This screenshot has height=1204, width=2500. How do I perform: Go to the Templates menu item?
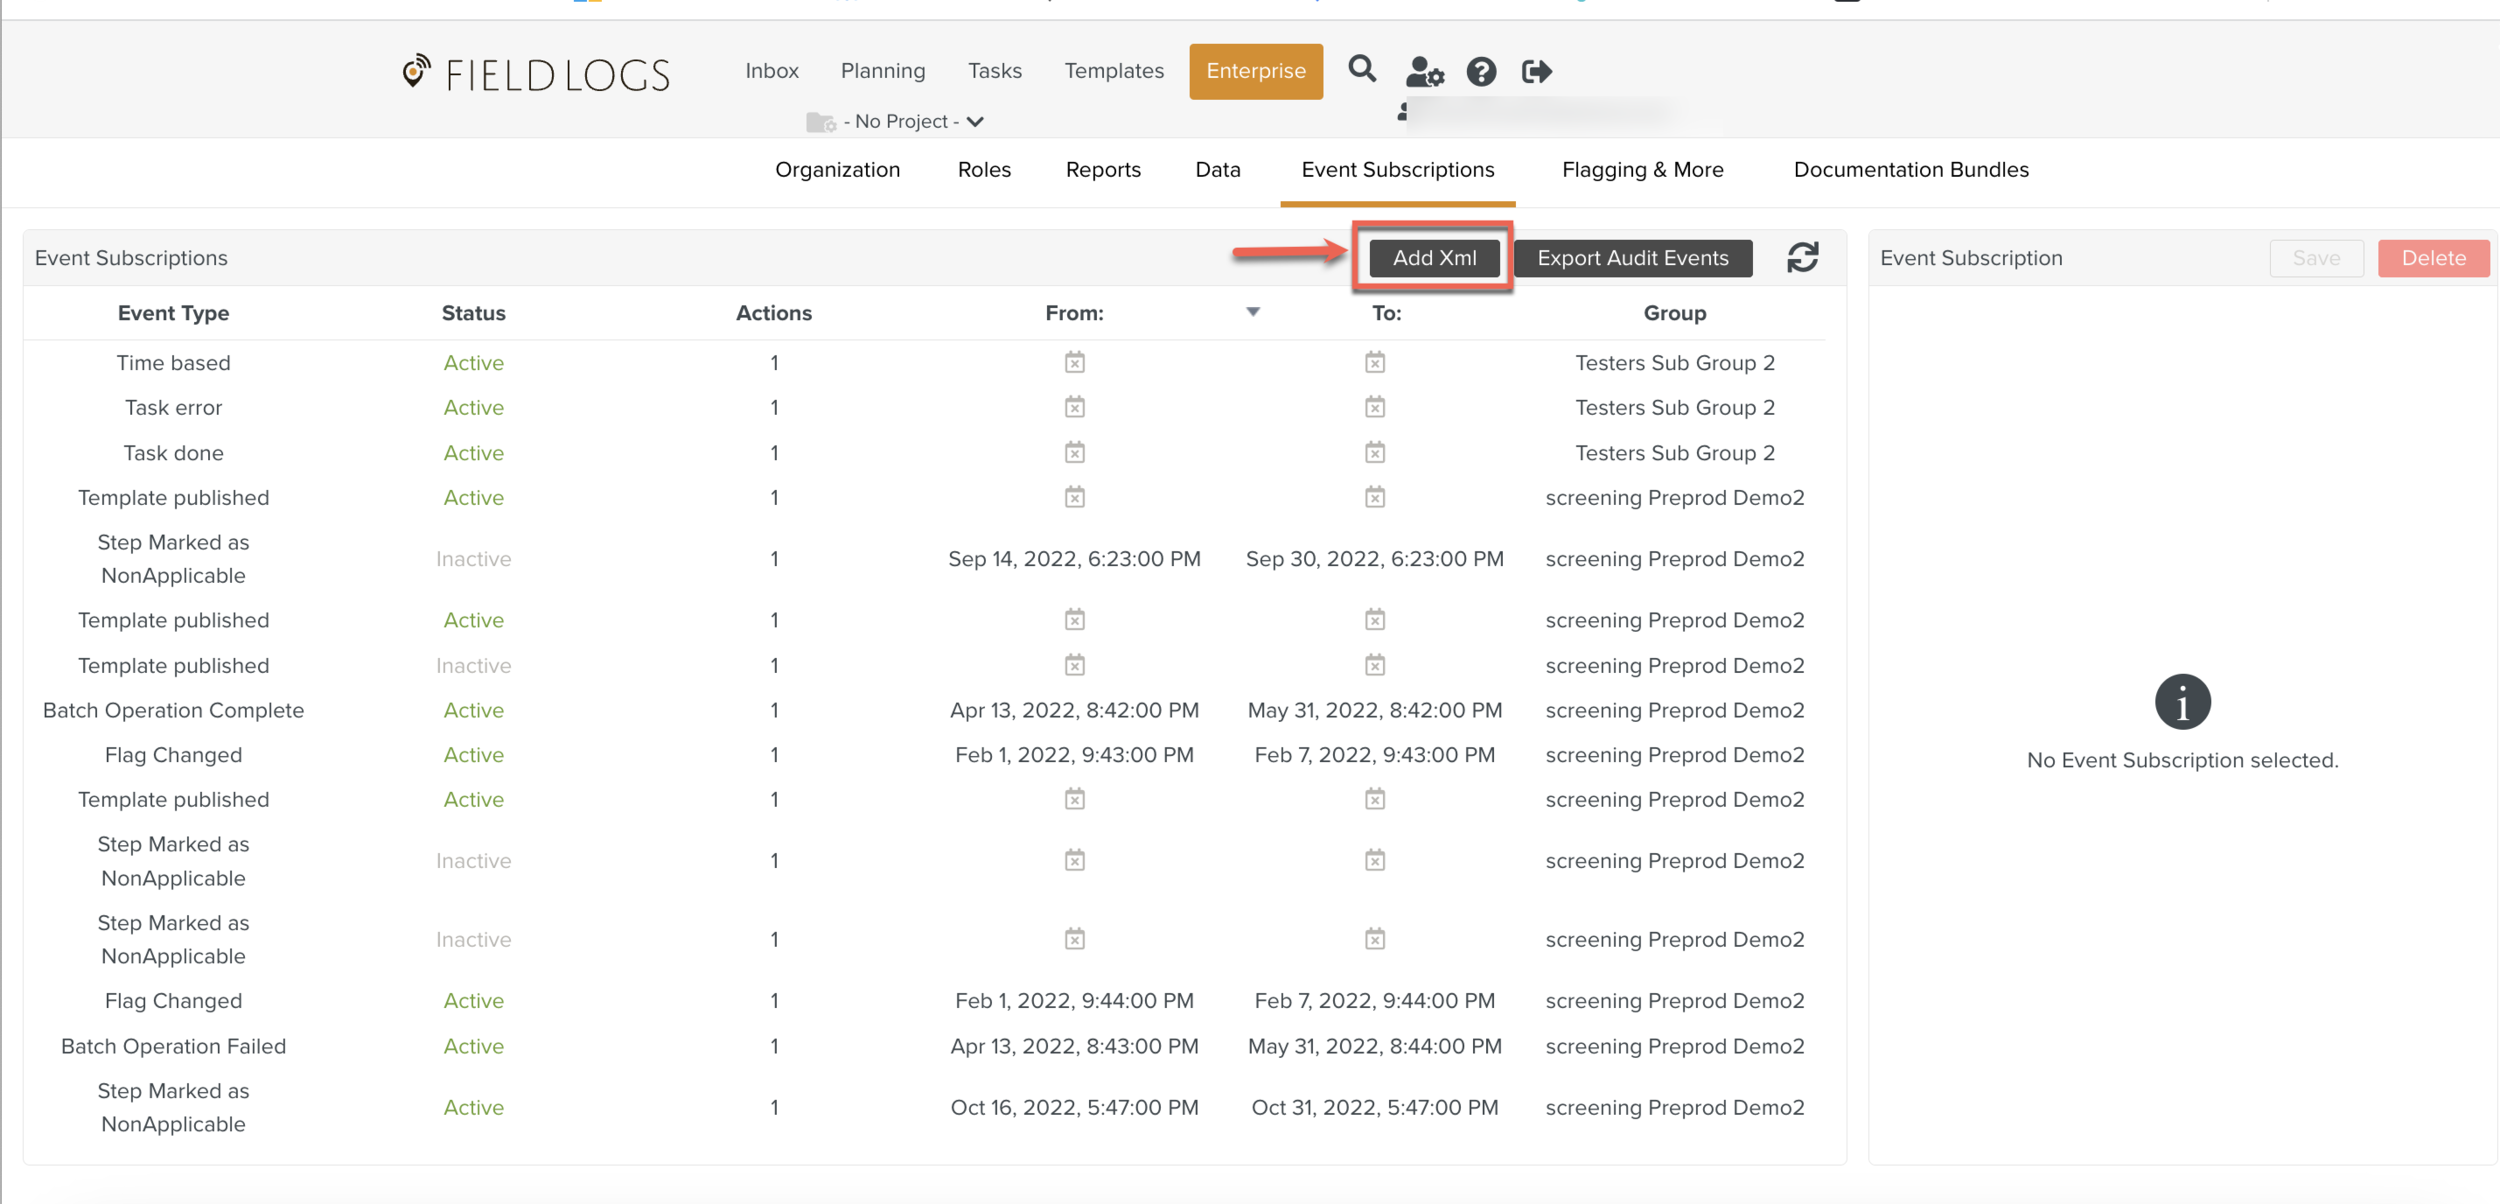coord(1113,71)
